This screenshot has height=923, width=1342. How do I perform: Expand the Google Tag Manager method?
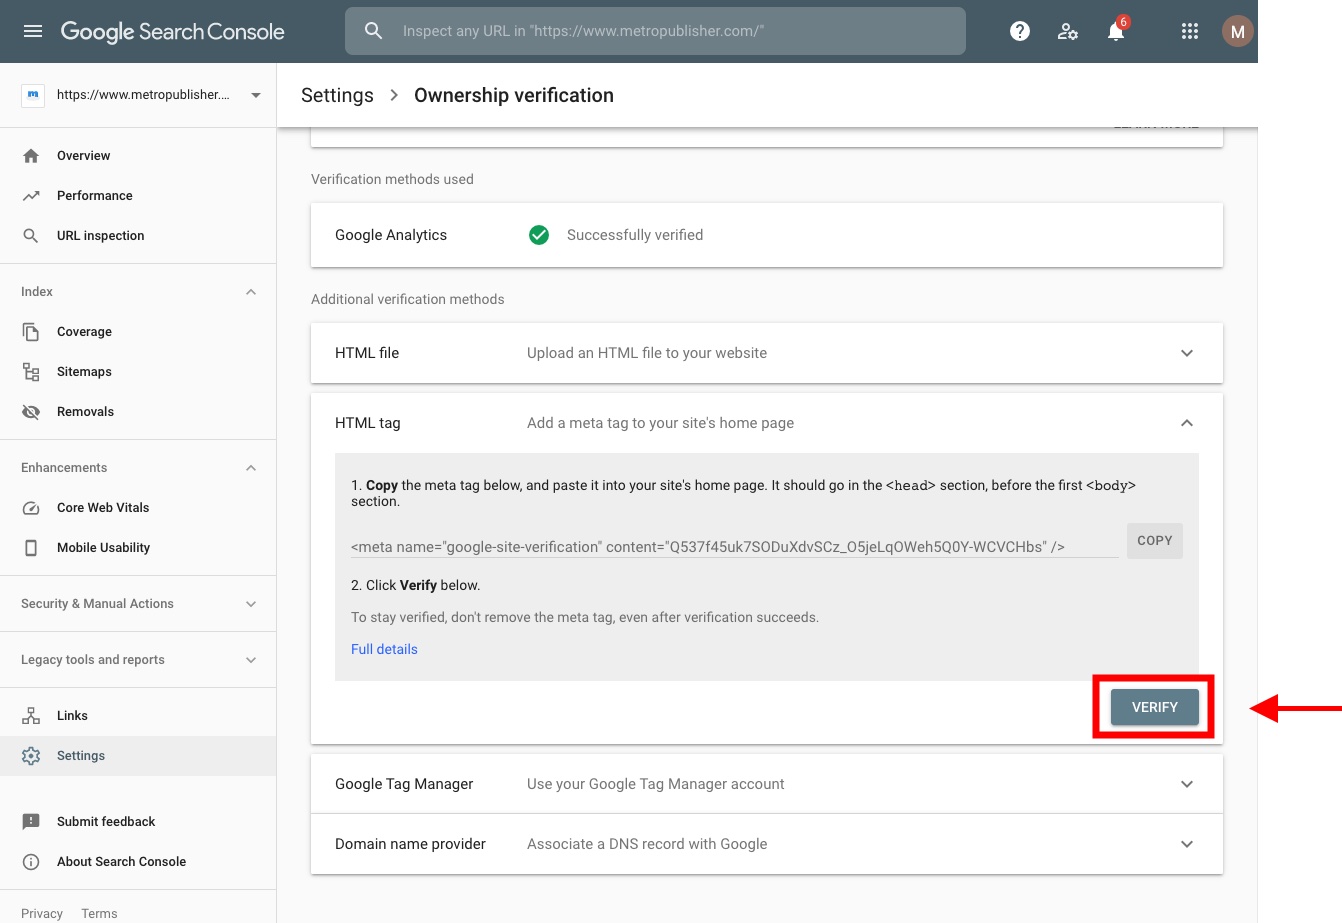[x=1187, y=784]
